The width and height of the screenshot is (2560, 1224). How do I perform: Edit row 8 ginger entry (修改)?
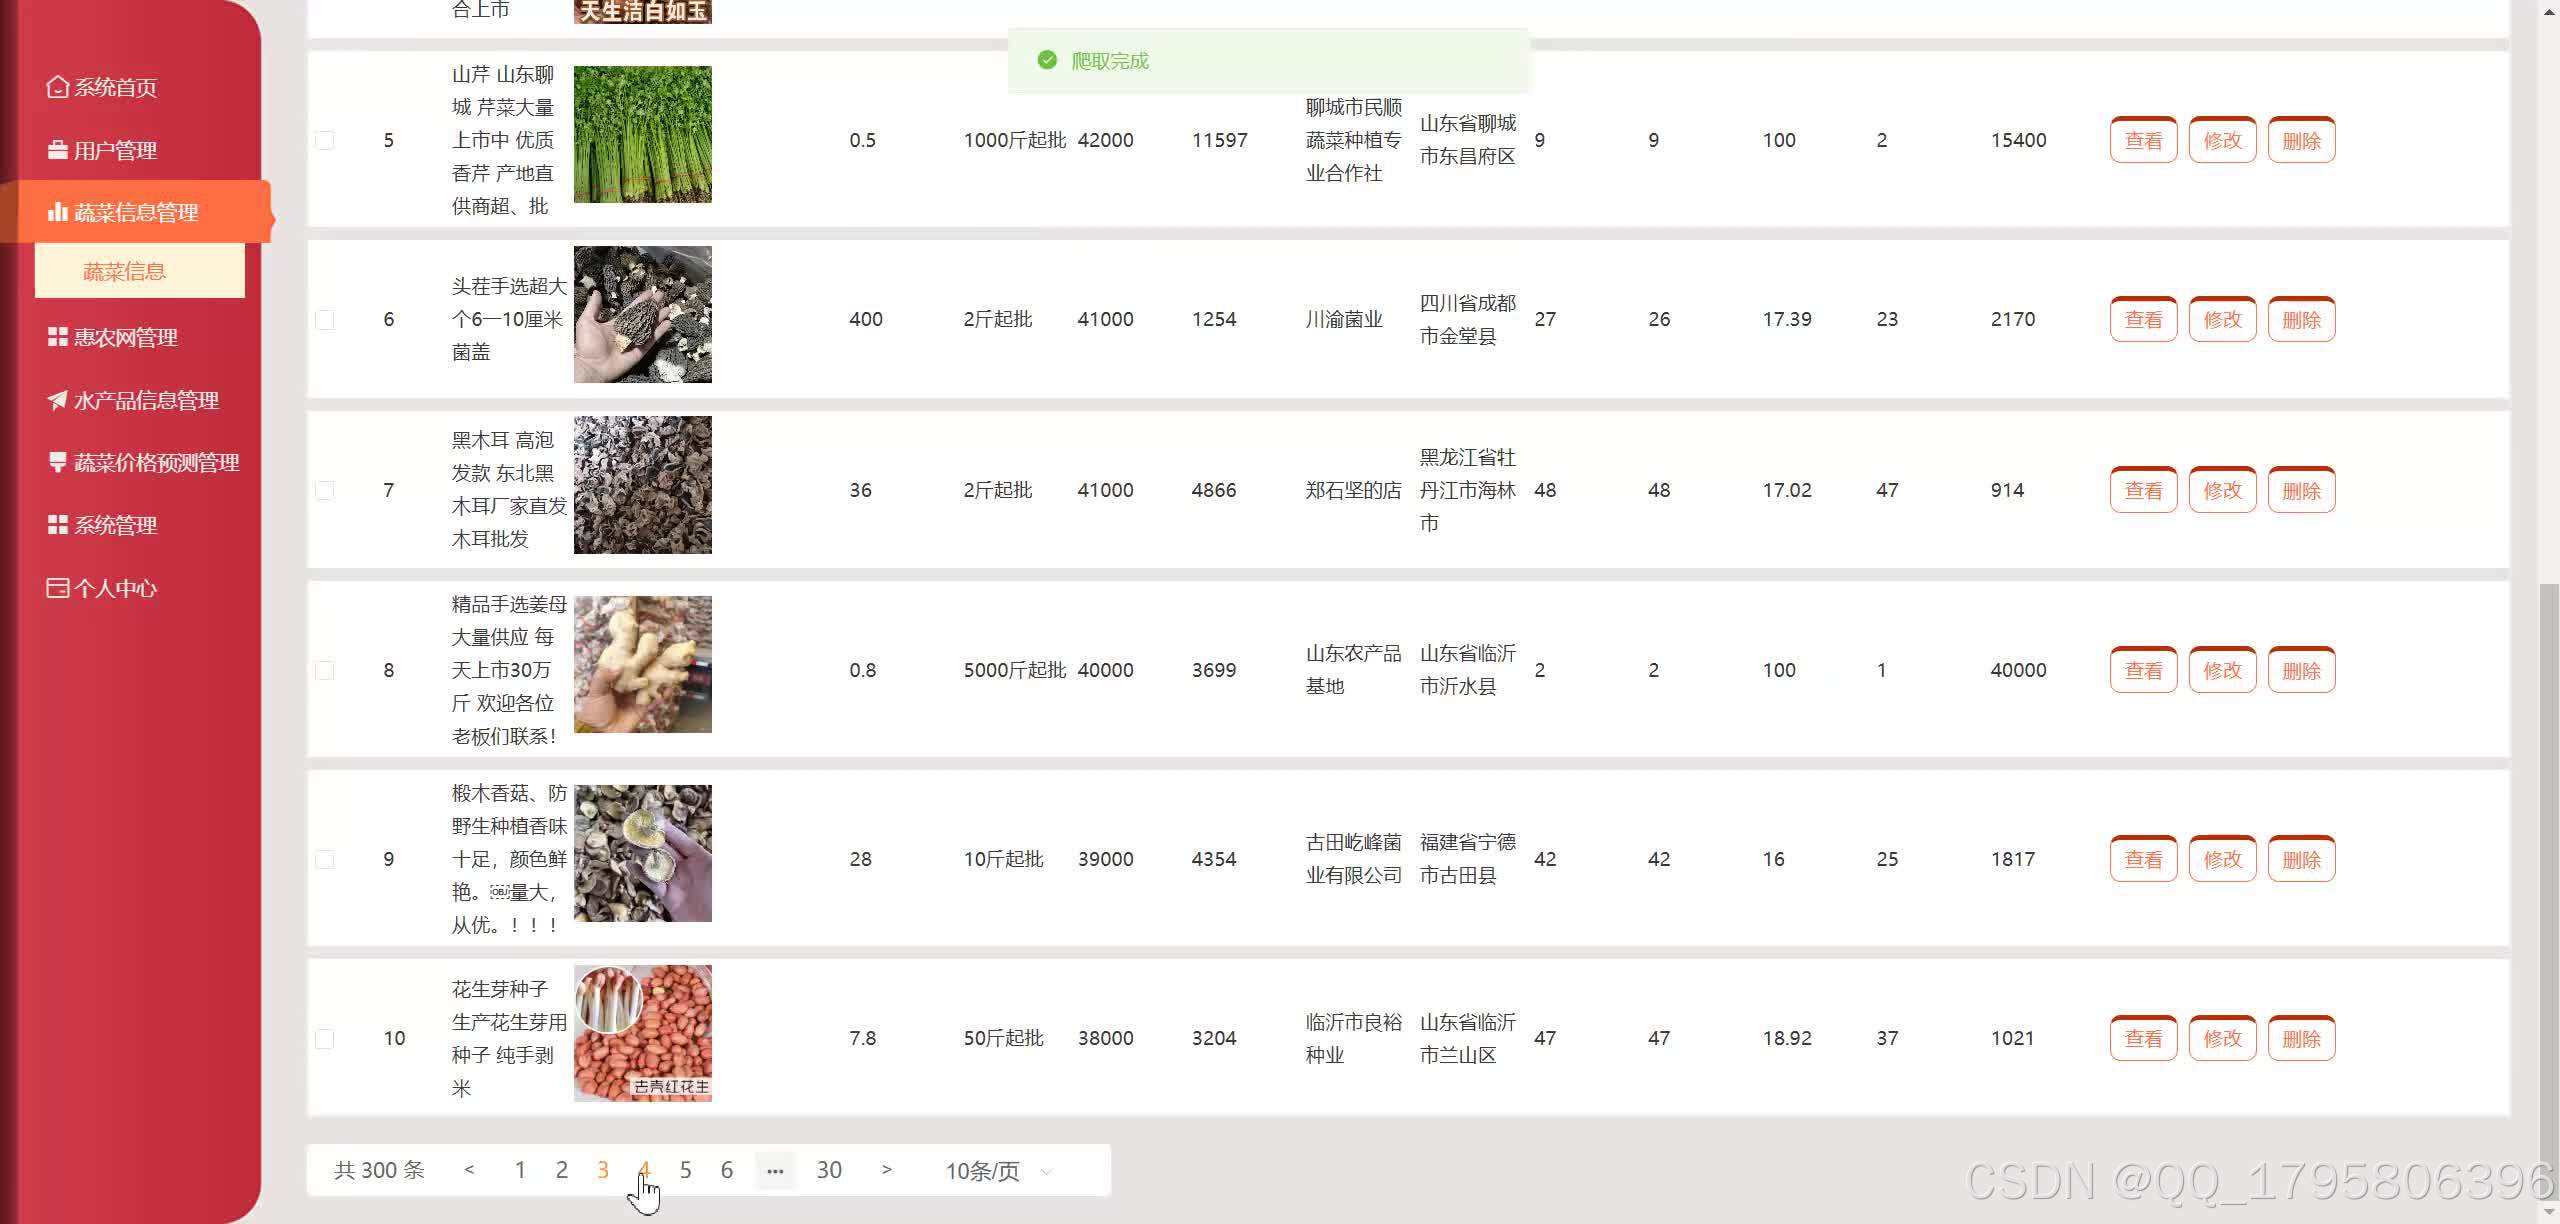pos(2222,670)
